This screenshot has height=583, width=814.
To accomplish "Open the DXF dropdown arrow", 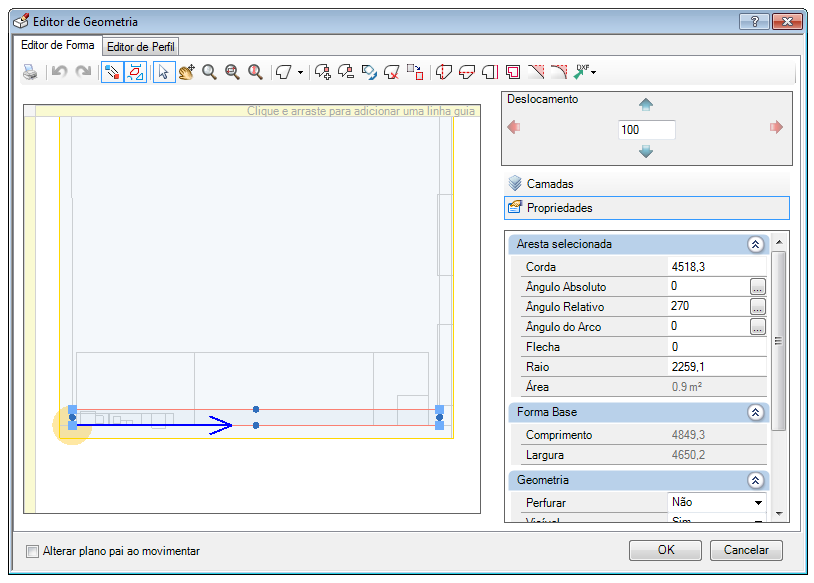I will pyautogui.click(x=593, y=72).
